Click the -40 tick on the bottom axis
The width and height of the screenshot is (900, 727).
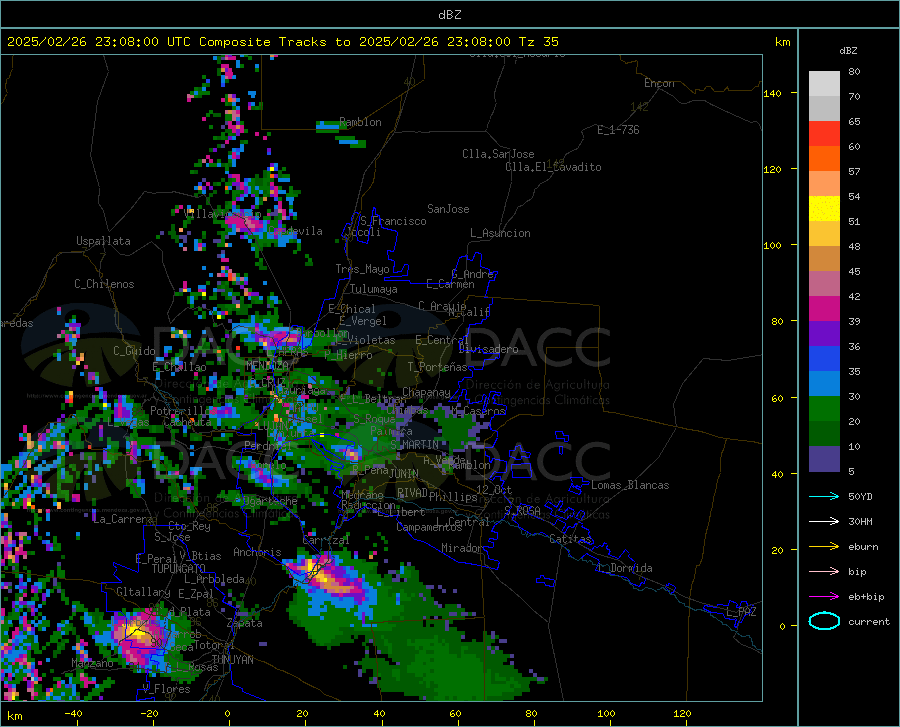73,713
